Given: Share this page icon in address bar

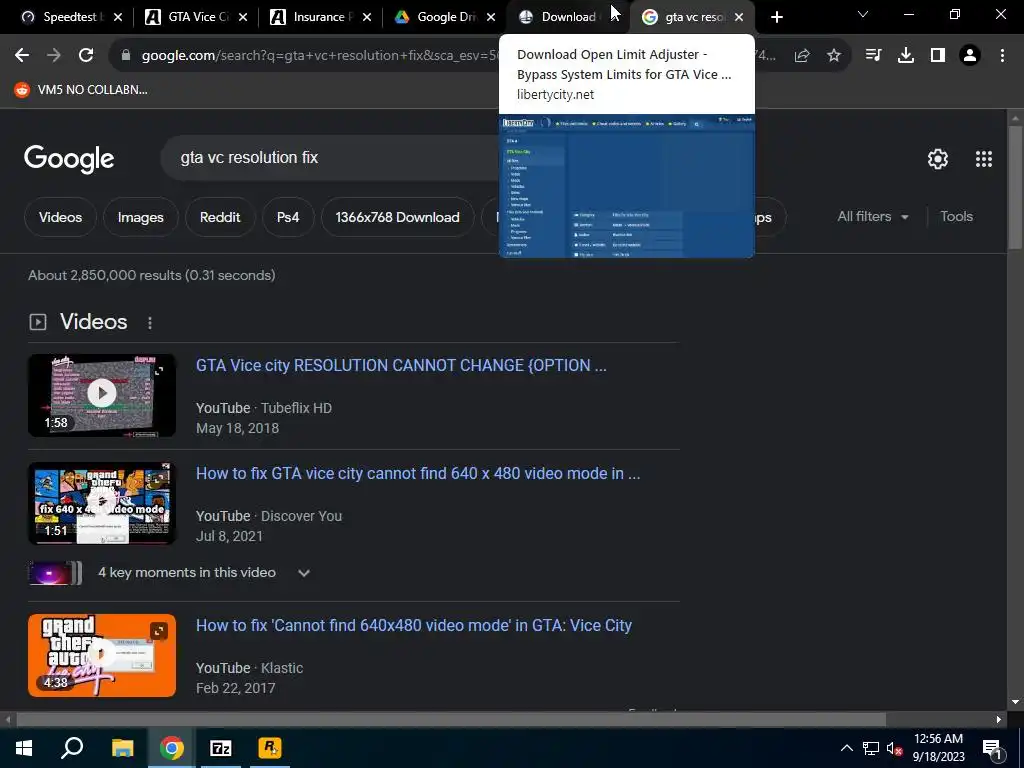Looking at the screenshot, I should [802, 56].
